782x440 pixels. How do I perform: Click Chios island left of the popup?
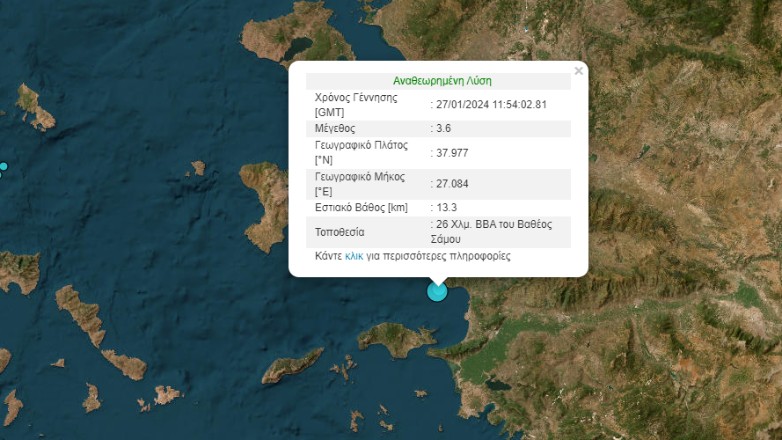(x=267, y=200)
